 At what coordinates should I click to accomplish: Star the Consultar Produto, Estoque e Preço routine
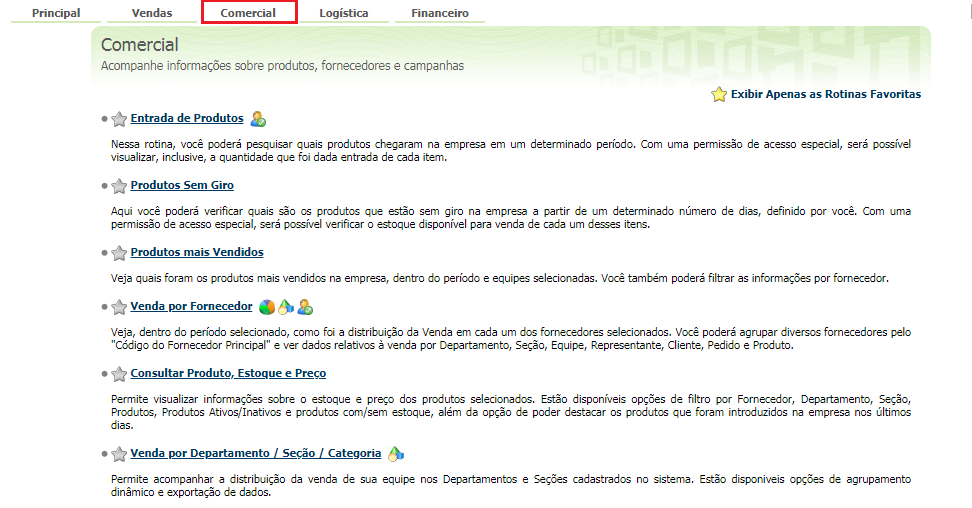pos(119,373)
